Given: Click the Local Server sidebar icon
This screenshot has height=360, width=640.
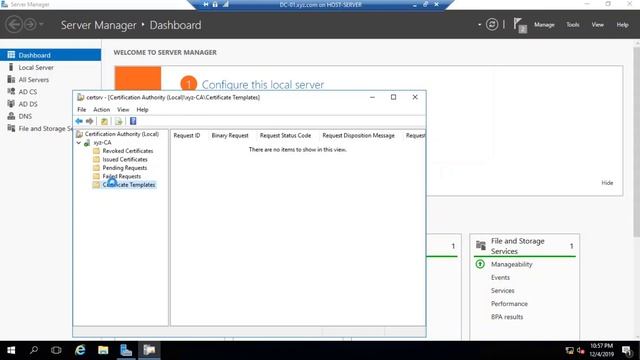Looking at the screenshot, I should (x=11, y=67).
